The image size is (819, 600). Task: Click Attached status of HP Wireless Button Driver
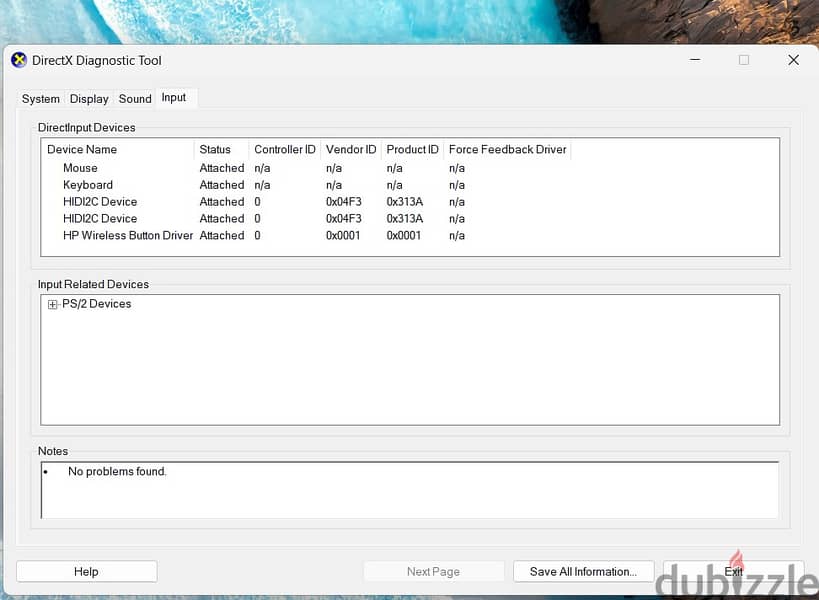click(222, 236)
